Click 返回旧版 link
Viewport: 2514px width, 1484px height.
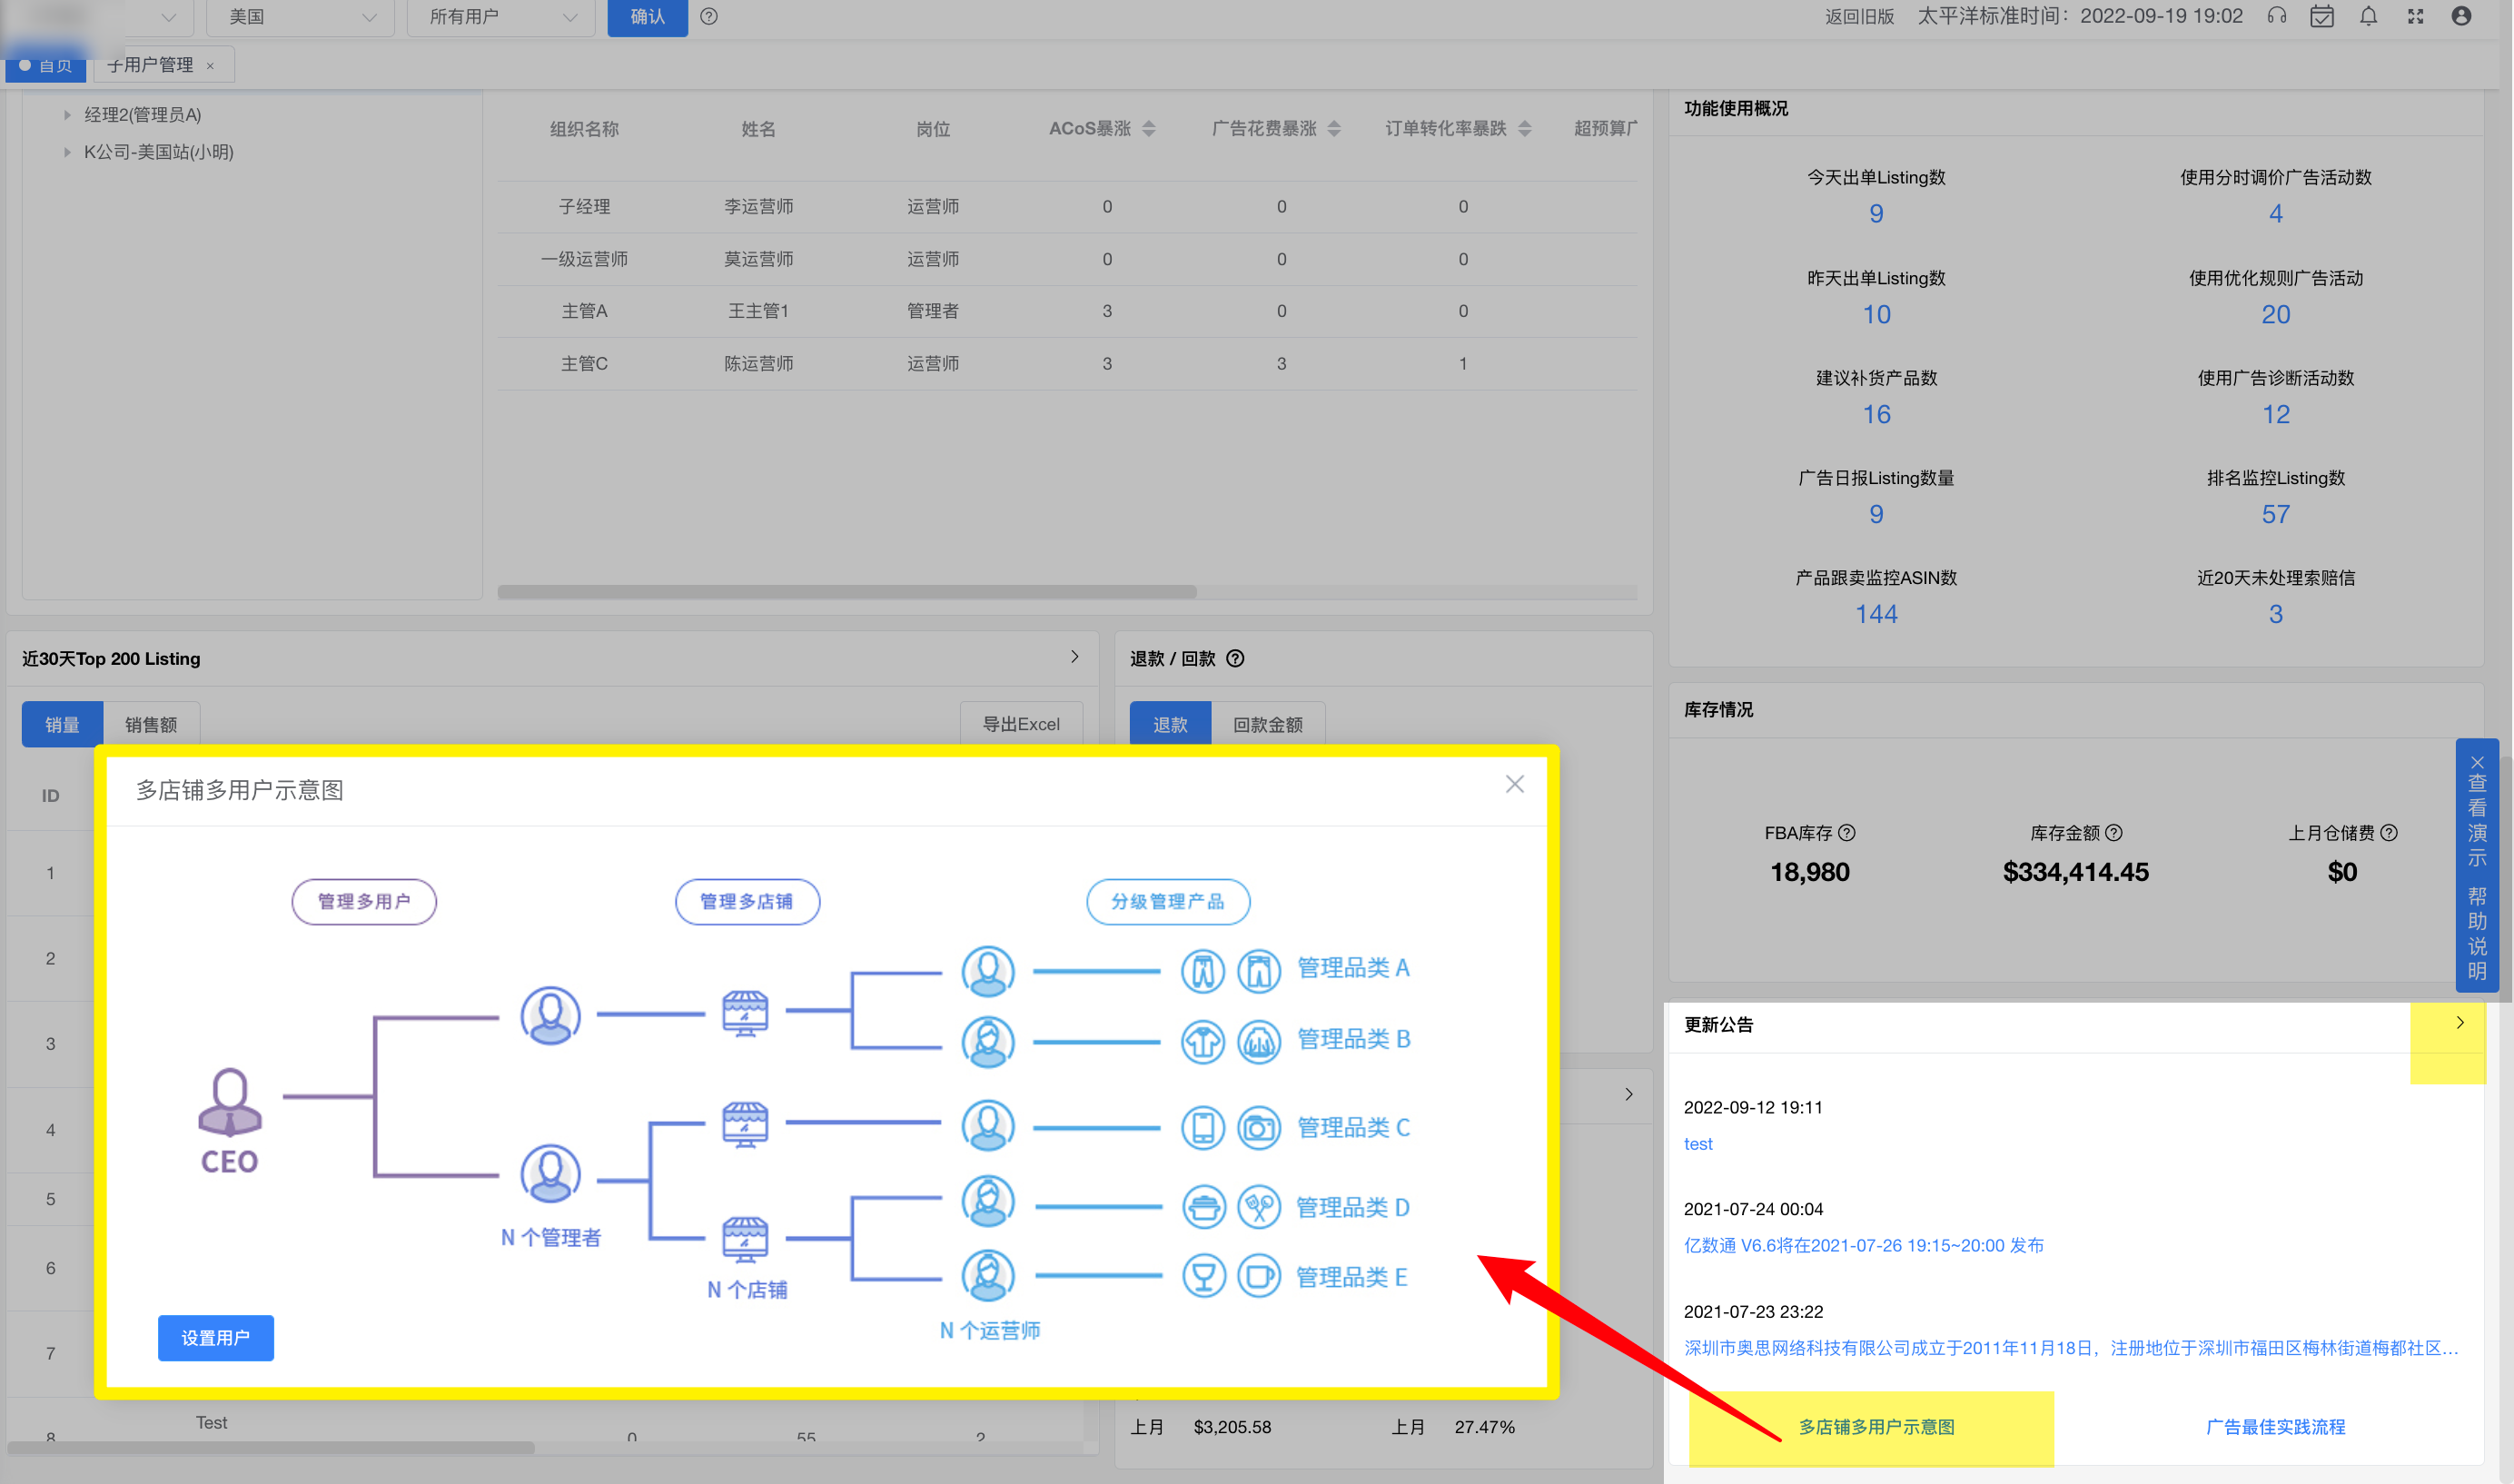[x=1859, y=16]
